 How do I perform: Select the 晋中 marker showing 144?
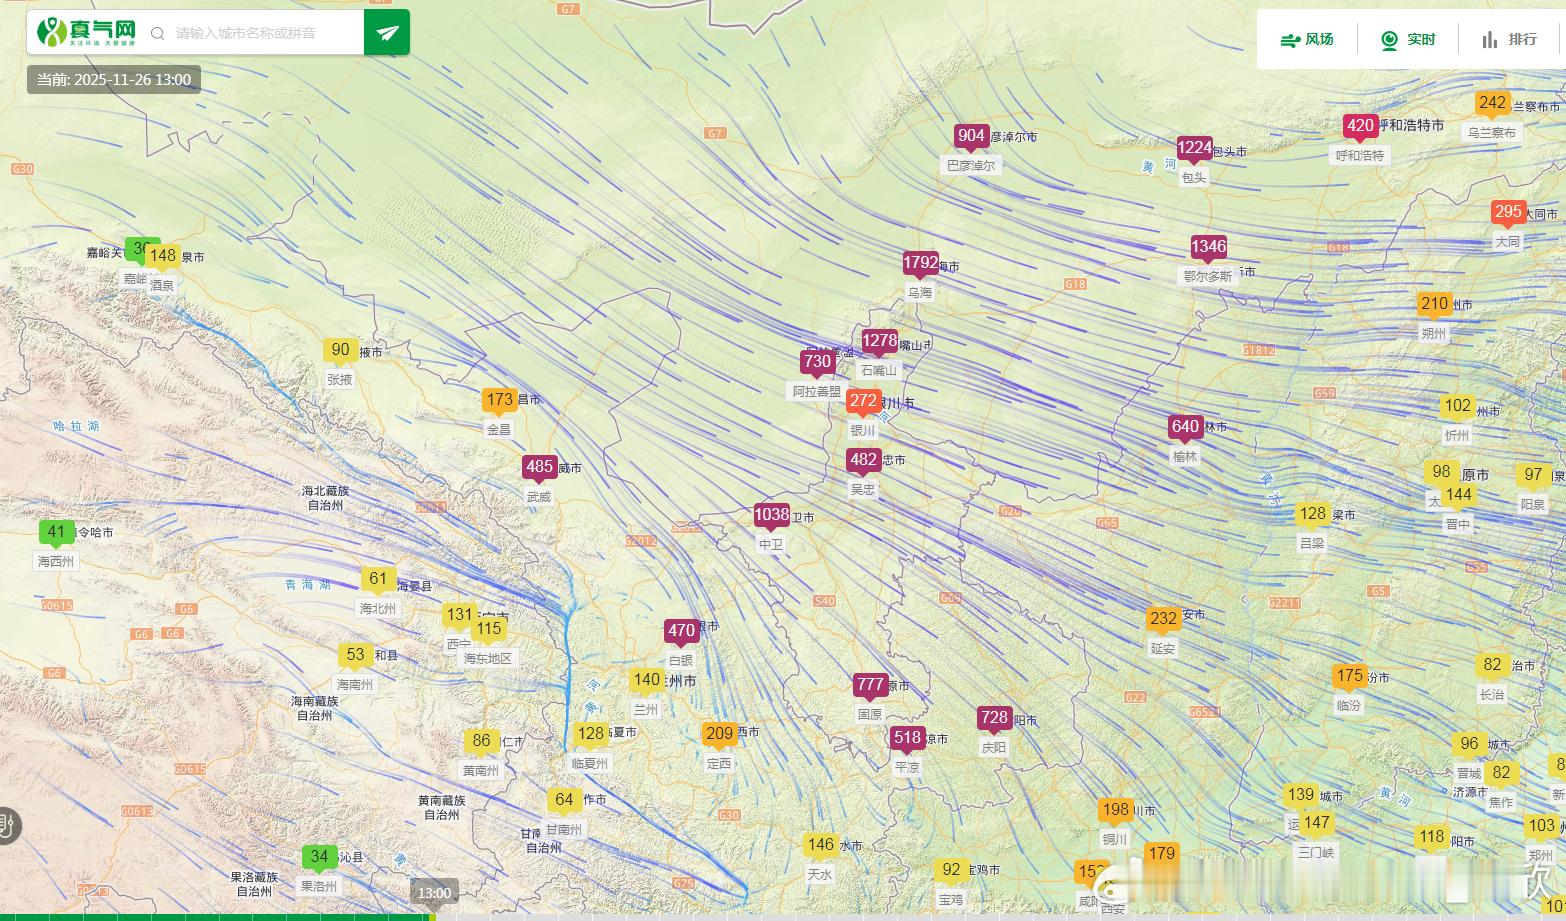pyautogui.click(x=1459, y=495)
